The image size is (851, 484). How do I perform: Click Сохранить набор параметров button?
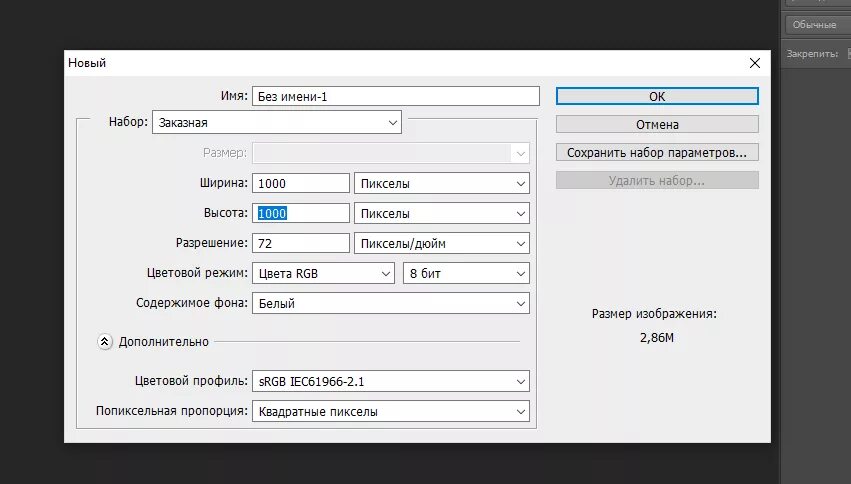coord(657,152)
